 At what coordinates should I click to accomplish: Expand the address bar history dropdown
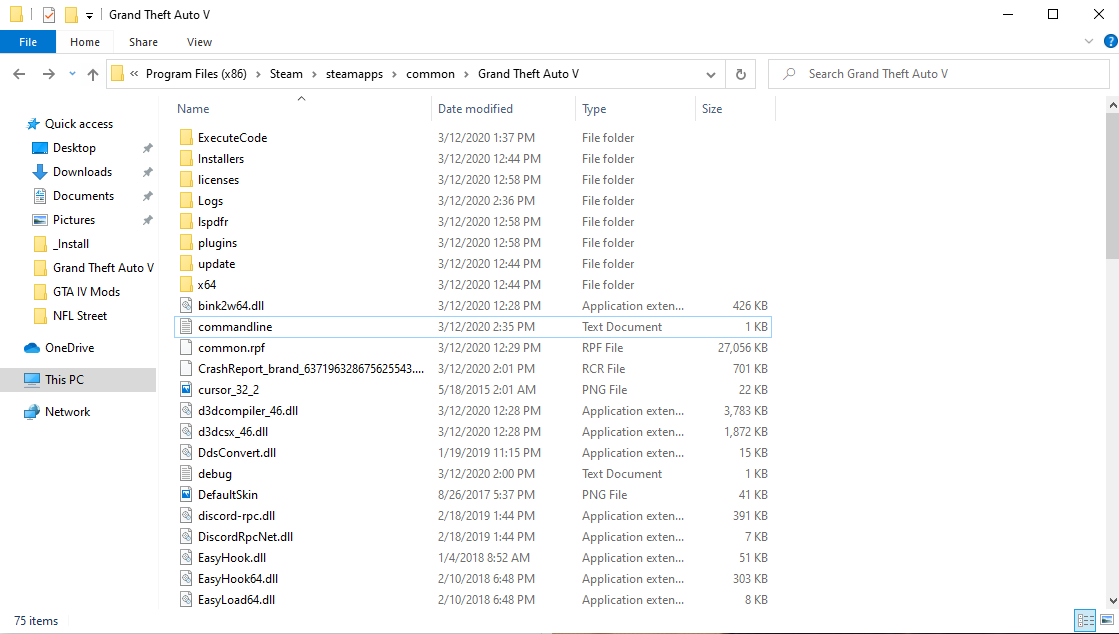pyautogui.click(x=711, y=74)
